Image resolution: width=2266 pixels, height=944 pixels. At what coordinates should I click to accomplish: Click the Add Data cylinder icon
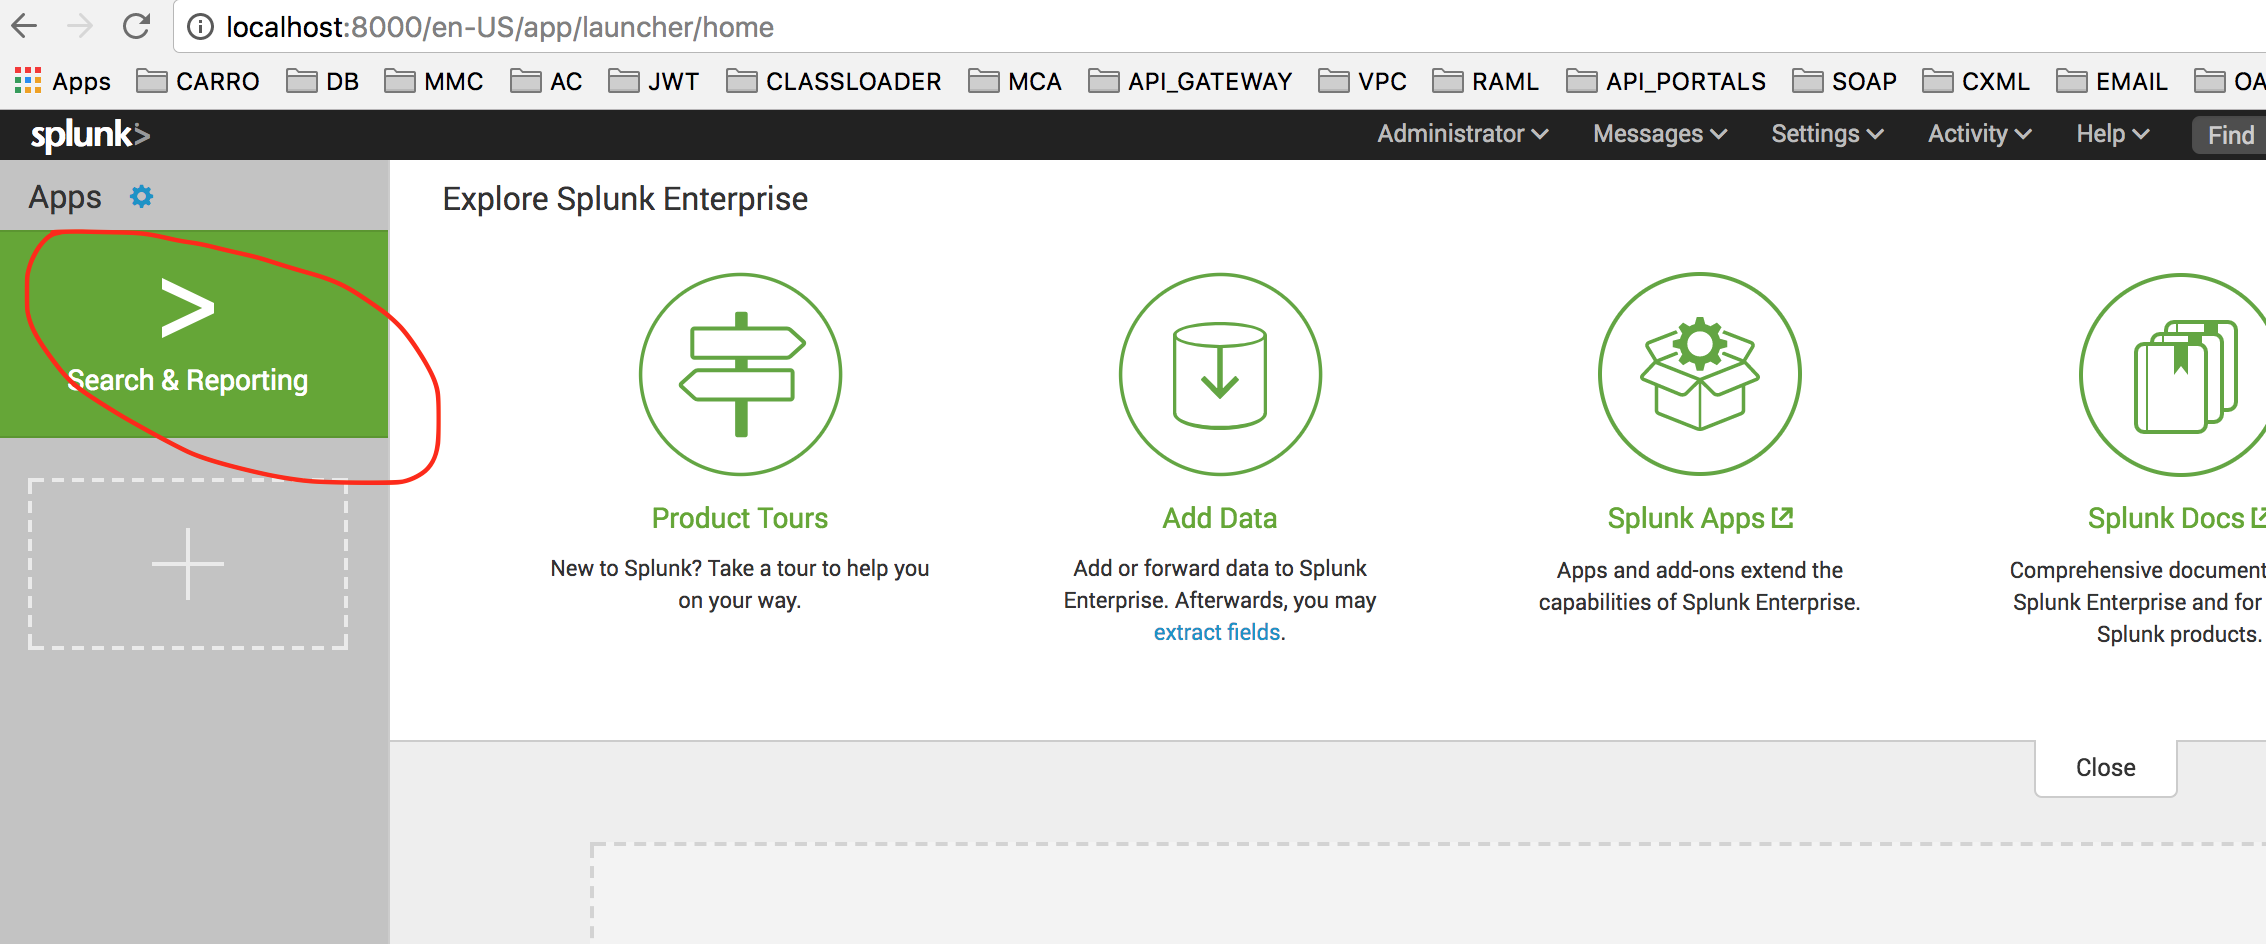(x=1219, y=374)
